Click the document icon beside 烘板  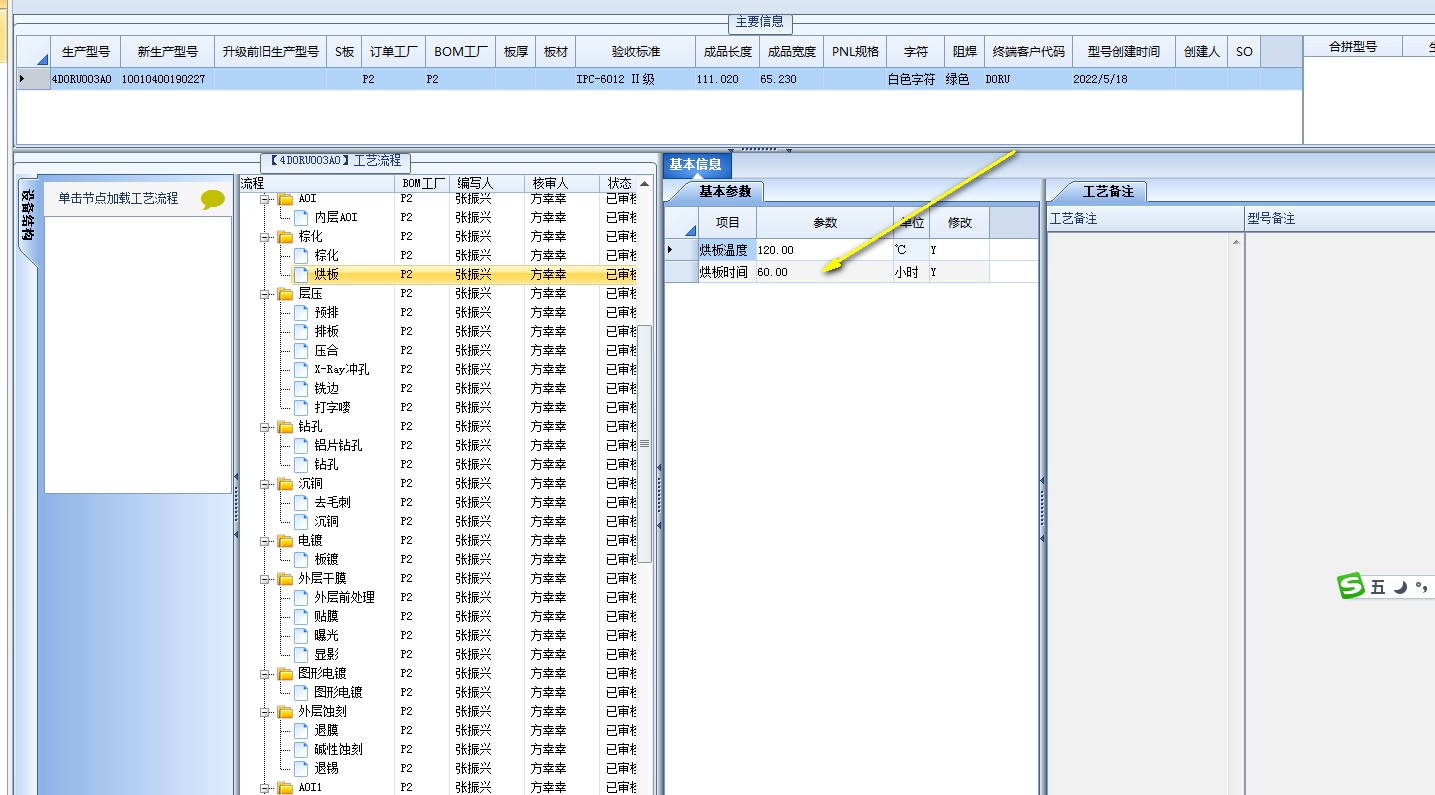click(x=301, y=274)
